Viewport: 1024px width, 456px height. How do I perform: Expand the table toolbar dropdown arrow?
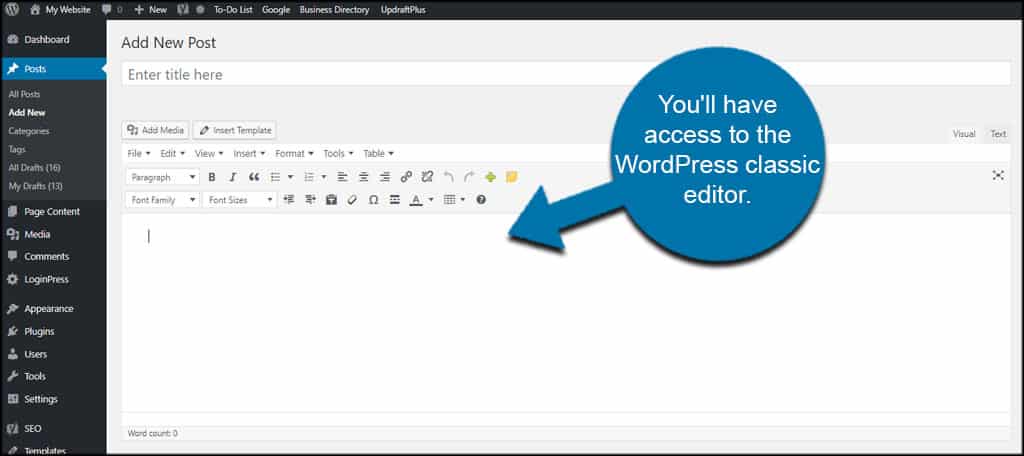[x=463, y=200]
